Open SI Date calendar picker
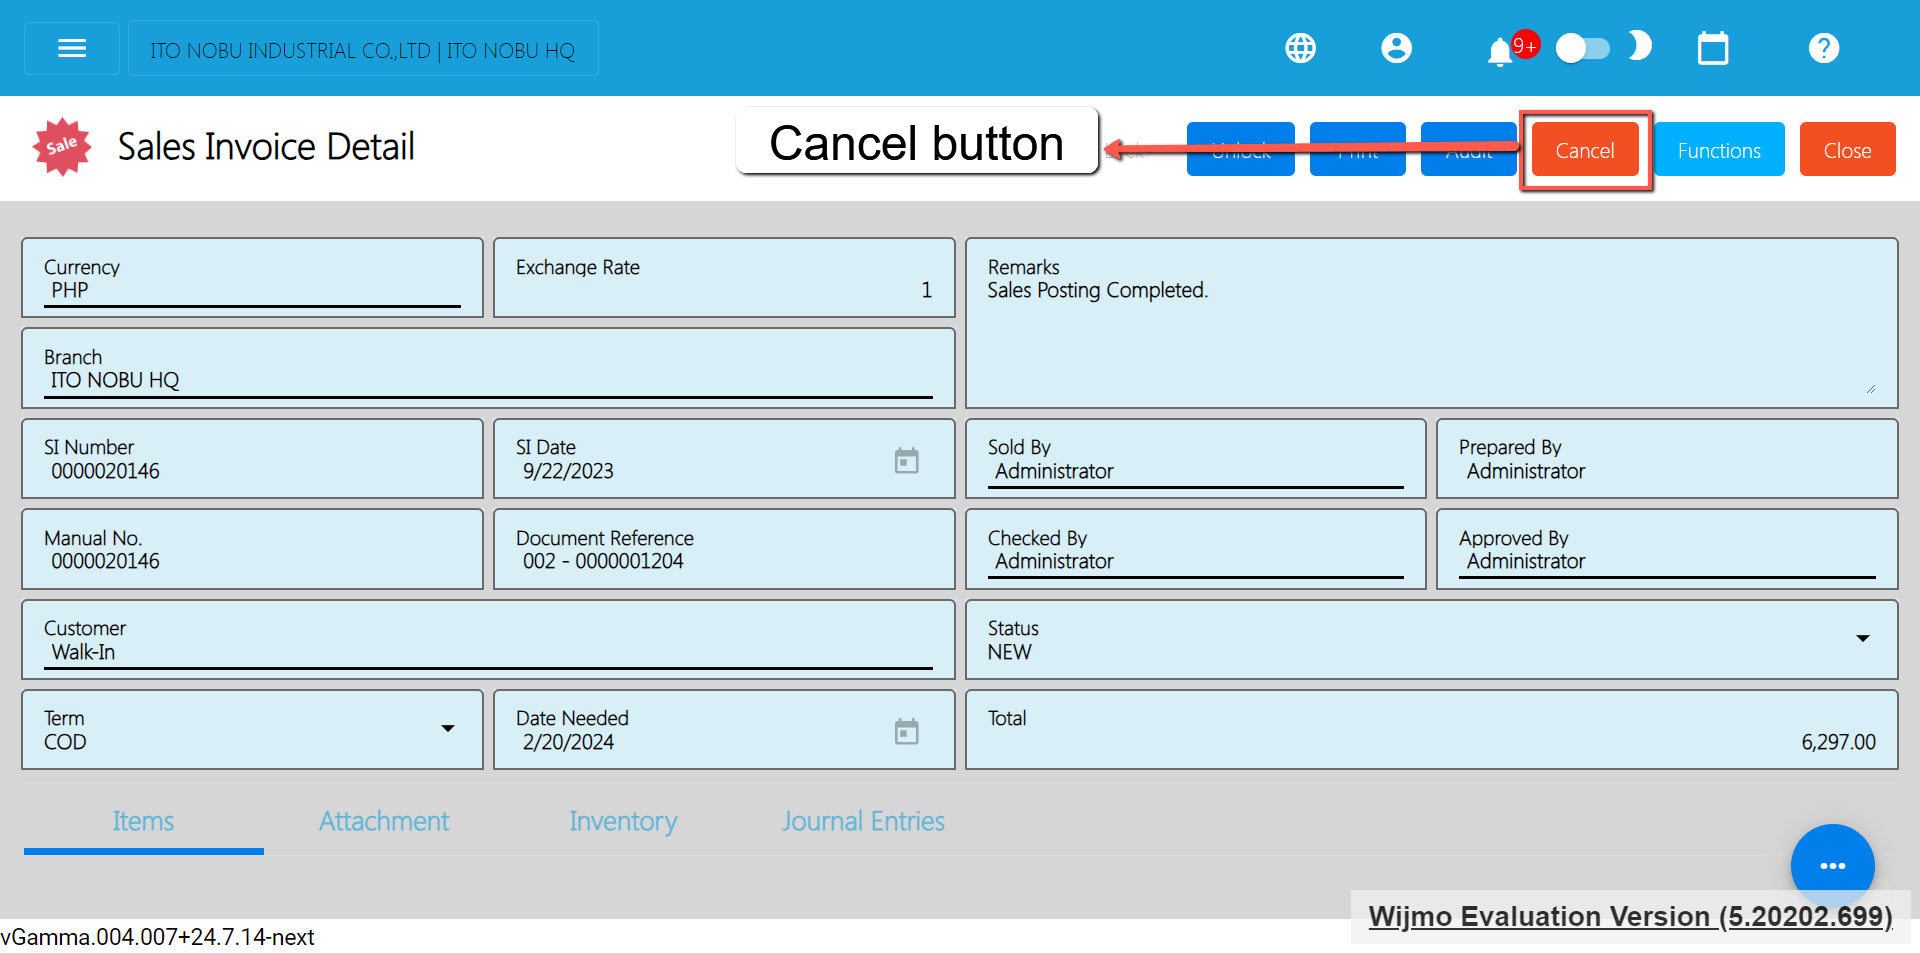This screenshot has width=1920, height=953. tap(906, 461)
